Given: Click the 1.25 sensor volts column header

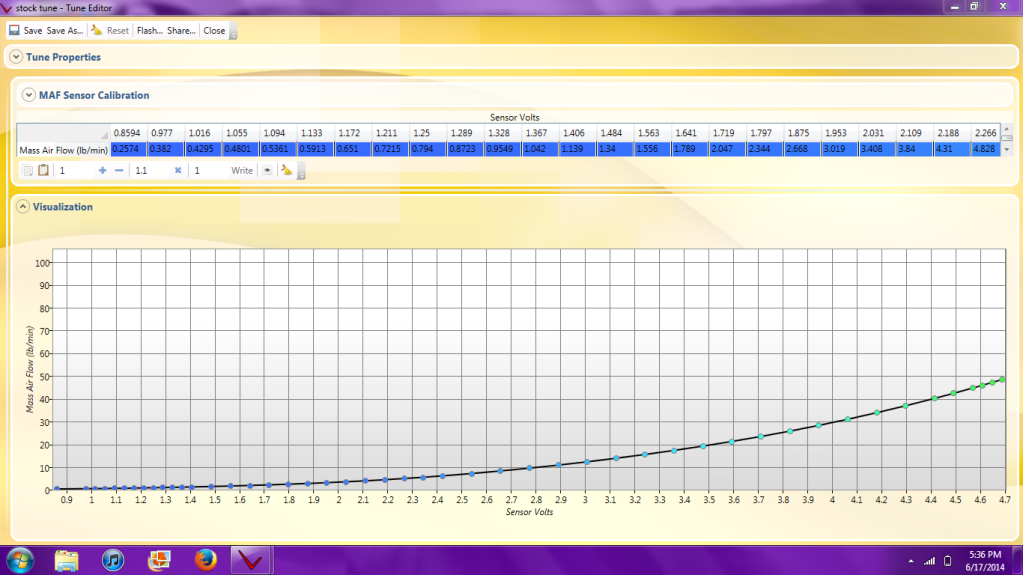Looking at the screenshot, I should coord(428,132).
